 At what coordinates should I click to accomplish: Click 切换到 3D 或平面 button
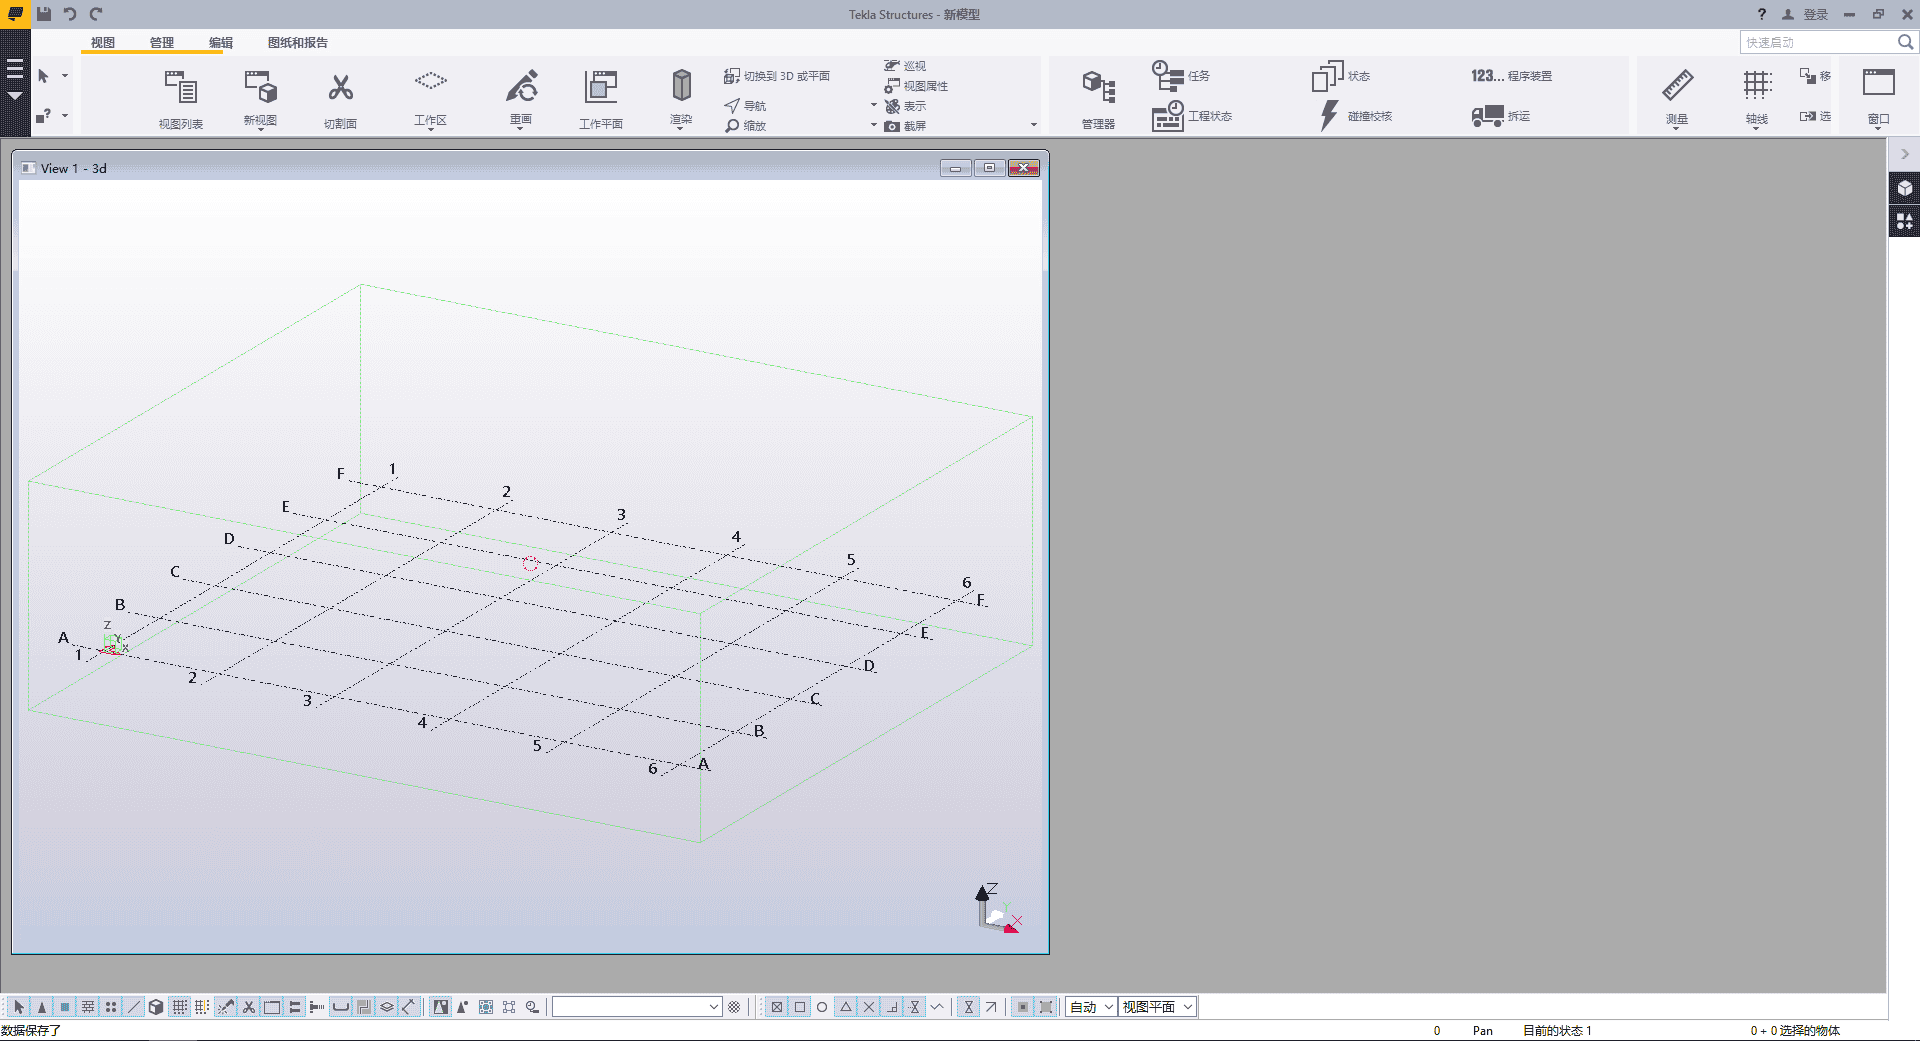777,76
